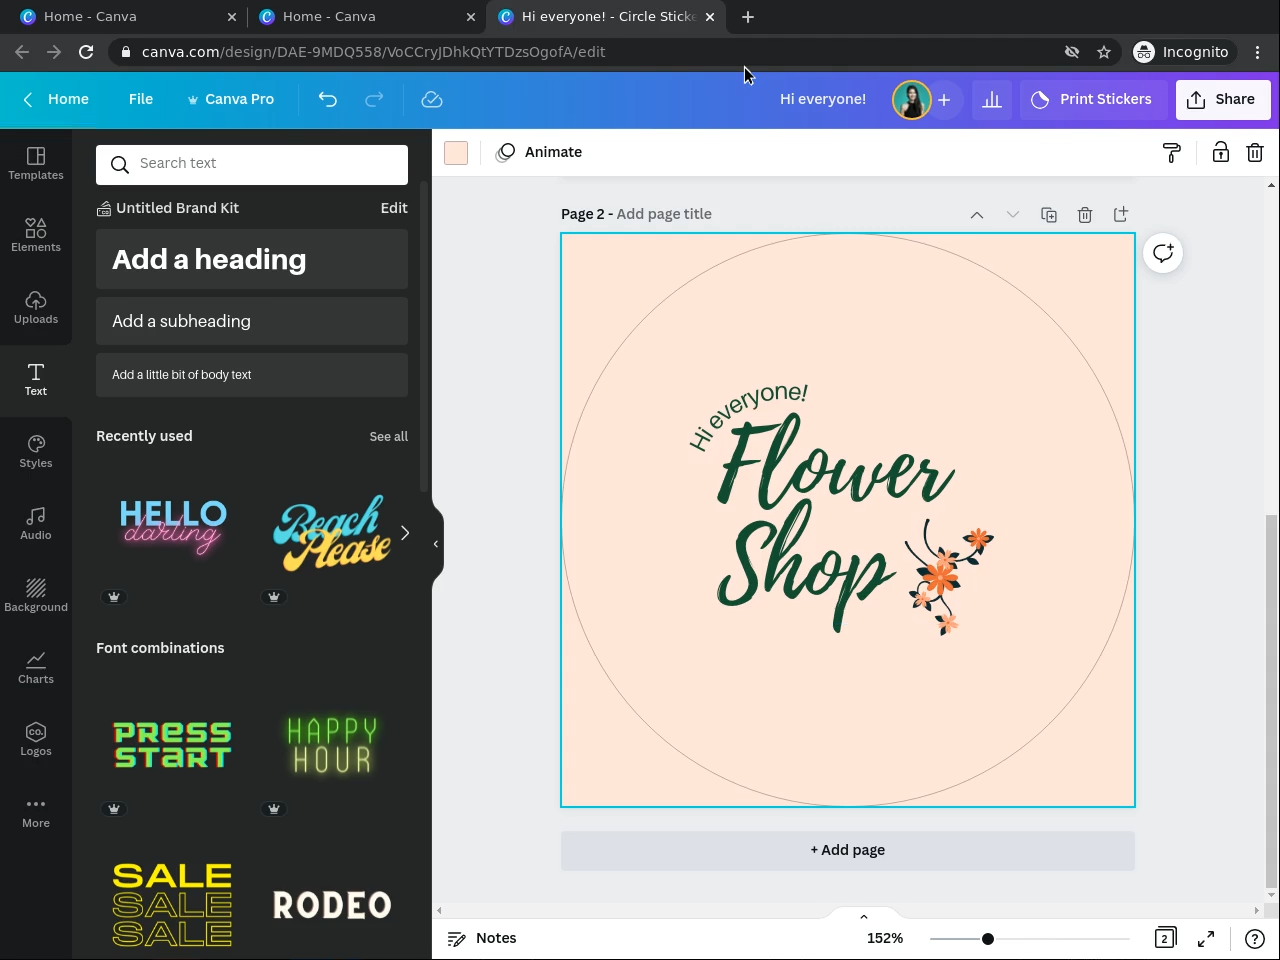Open the Audio panel

click(x=36, y=523)
